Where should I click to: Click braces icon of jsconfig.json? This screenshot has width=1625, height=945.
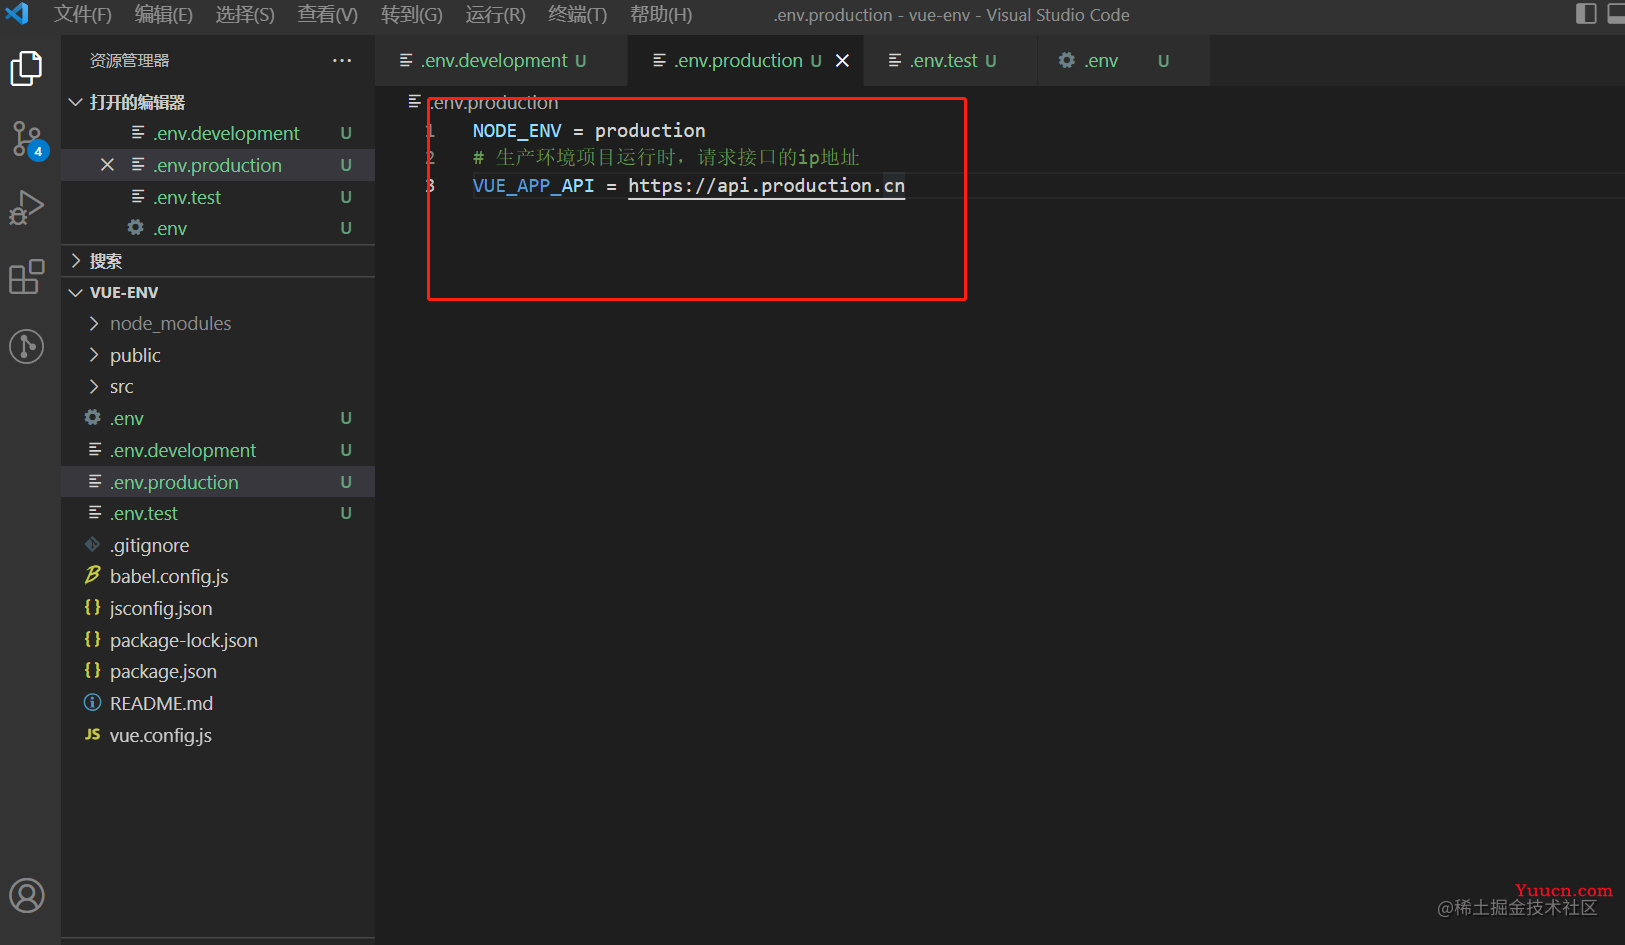[92, 608]
